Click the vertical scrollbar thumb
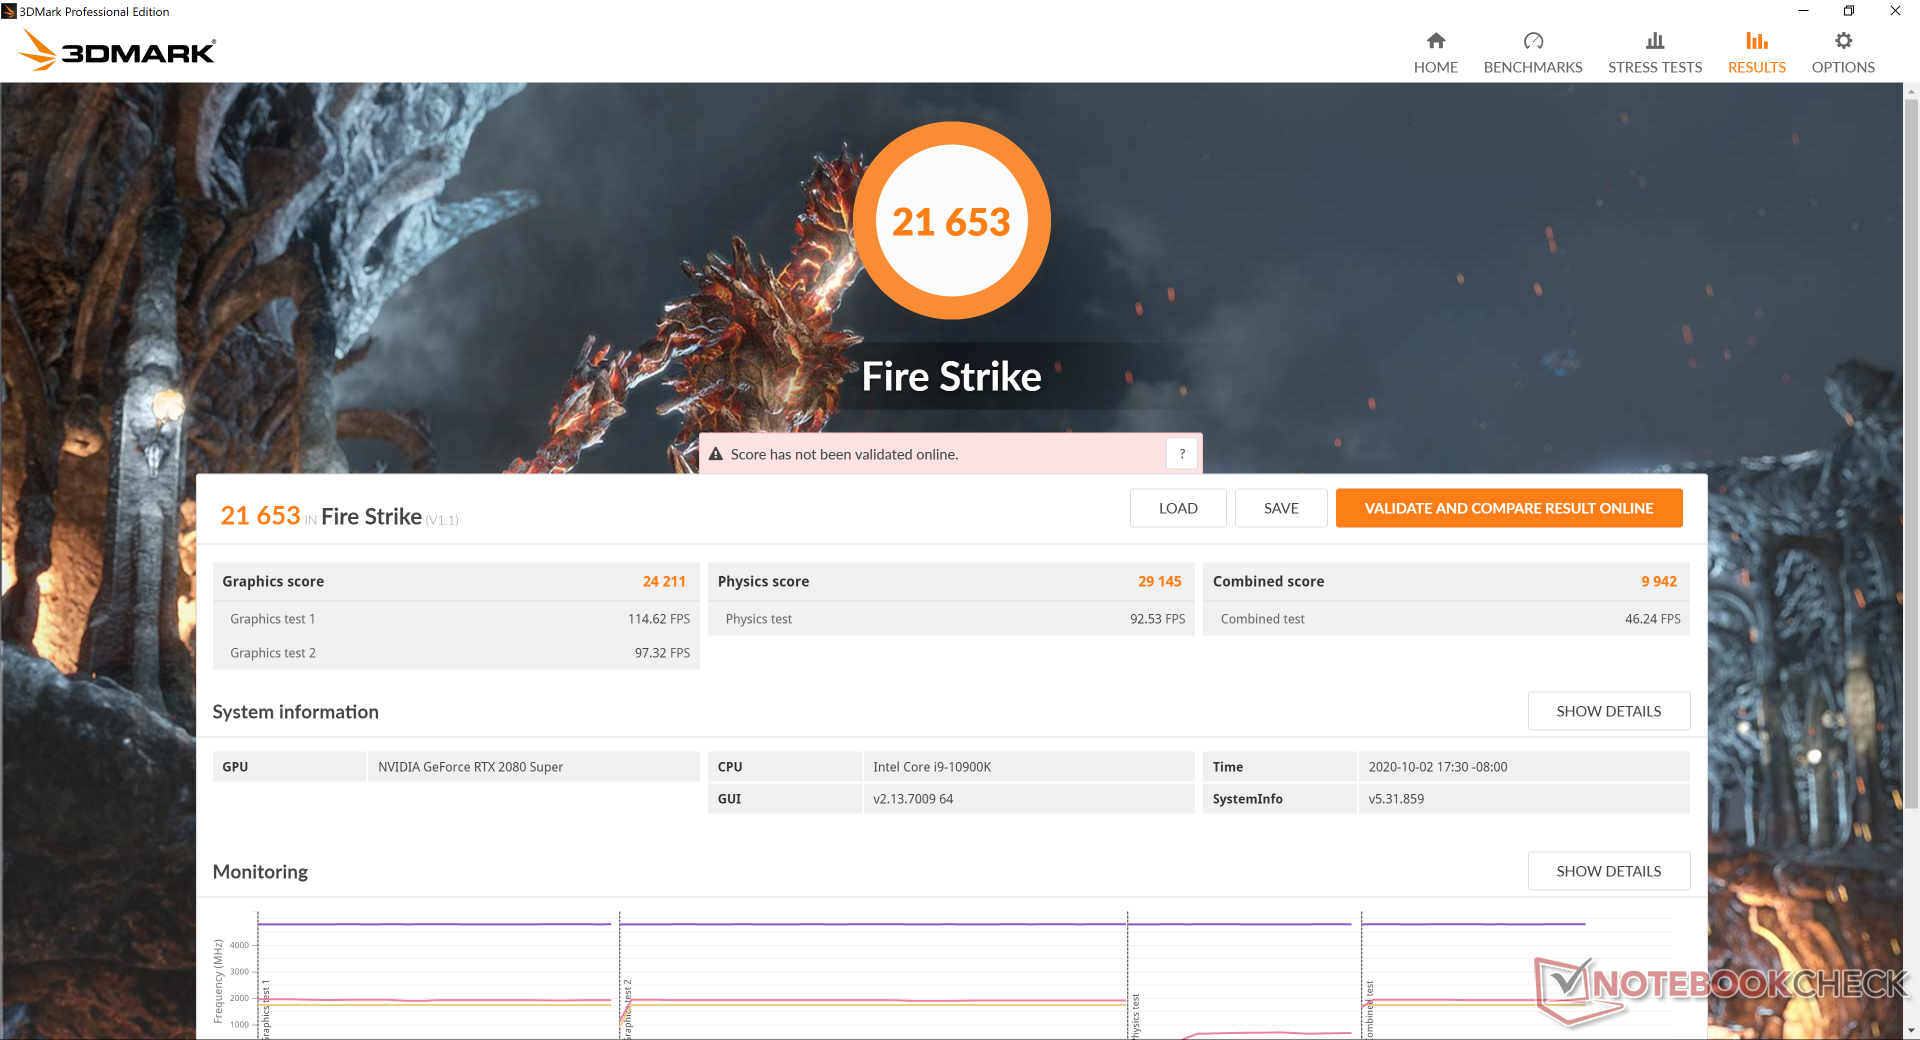This screenshot has height=1040, width=1920. [x=1911, y=450]
